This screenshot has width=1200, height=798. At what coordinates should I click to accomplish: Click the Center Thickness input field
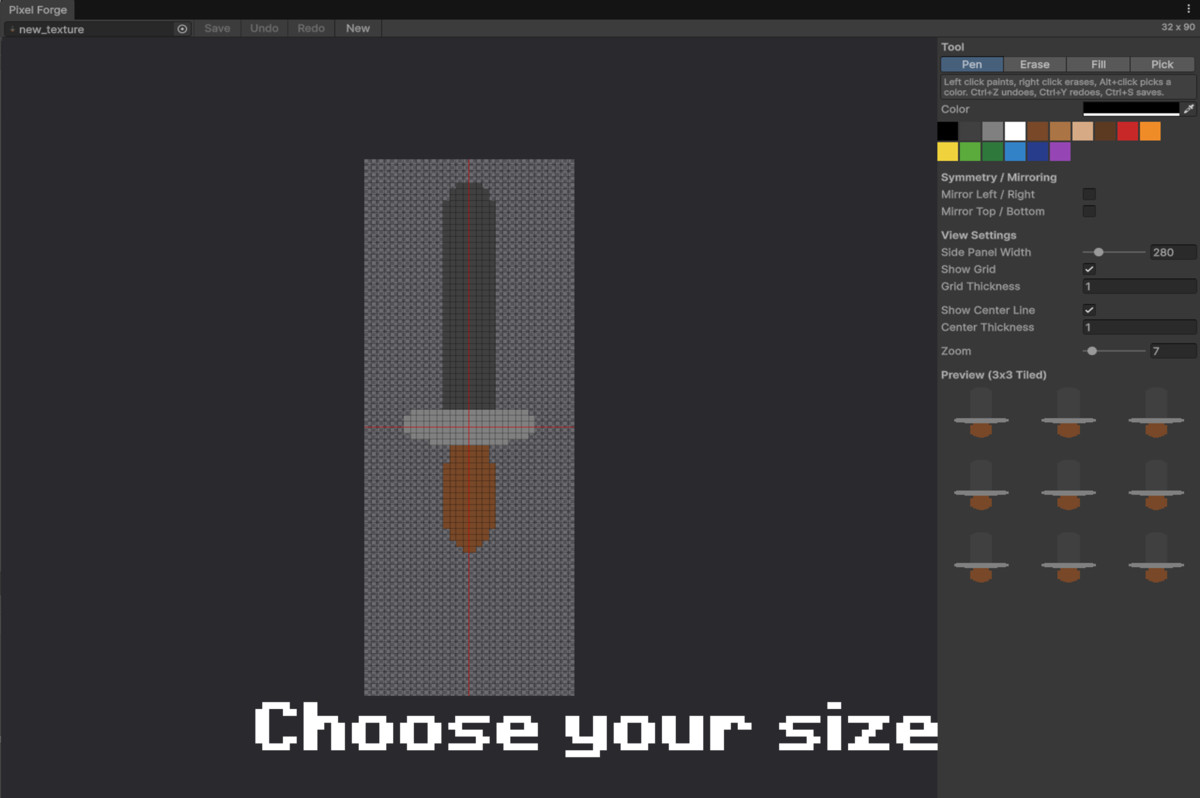click(x=1139, y=327)
